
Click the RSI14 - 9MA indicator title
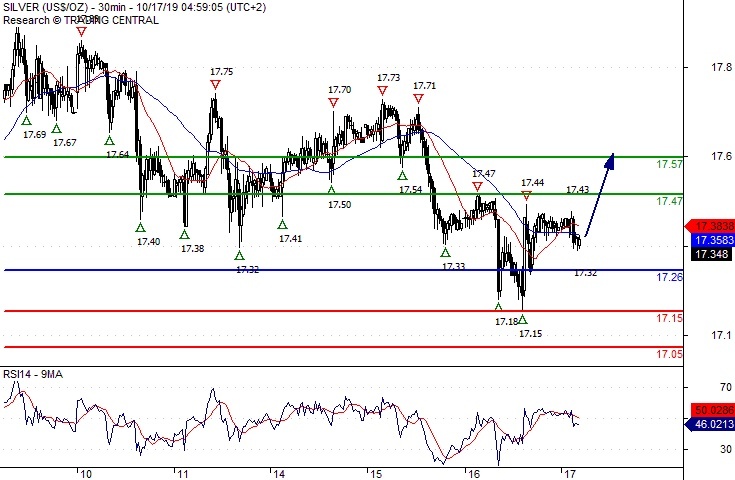tap(33, 374)
